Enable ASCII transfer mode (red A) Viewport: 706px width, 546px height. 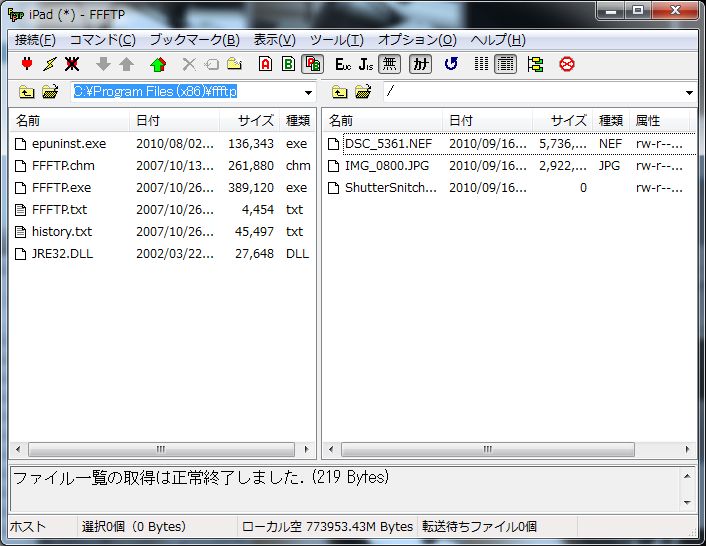(x=266, y=64)
